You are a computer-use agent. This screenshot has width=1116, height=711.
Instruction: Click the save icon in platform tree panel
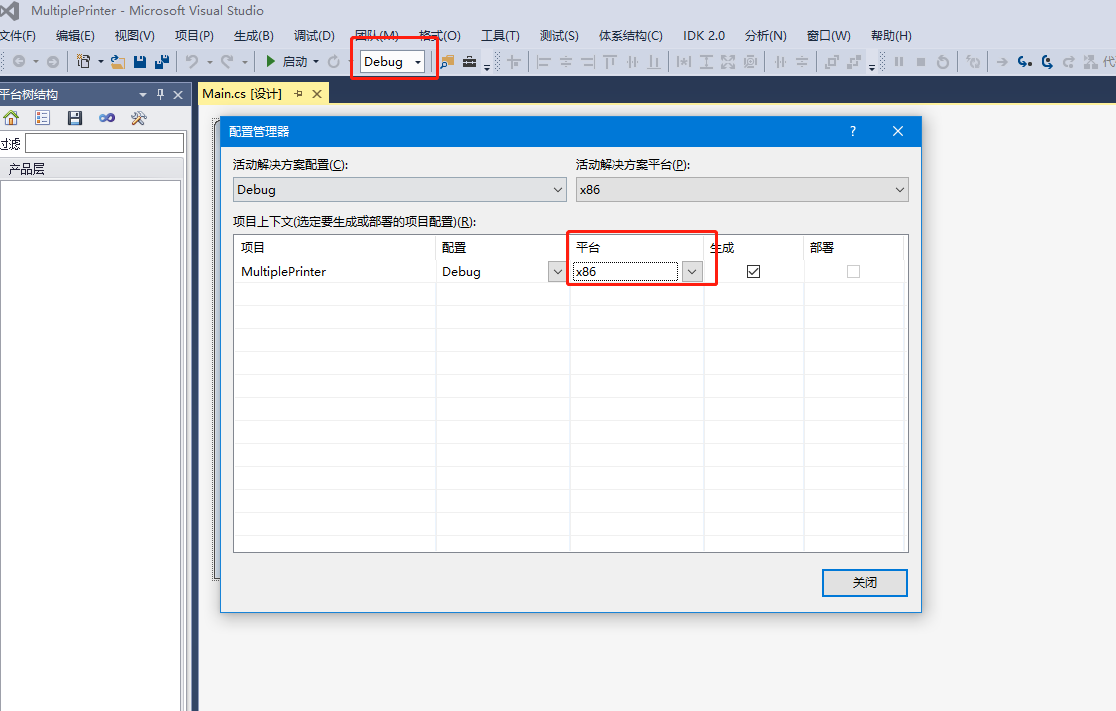[75, 118]
